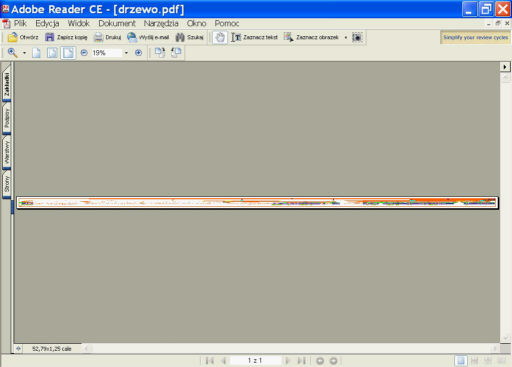Click zoom in plus button
Viewport: 512px width, 367px height.
pyautogui.click(x=138, y=53)
